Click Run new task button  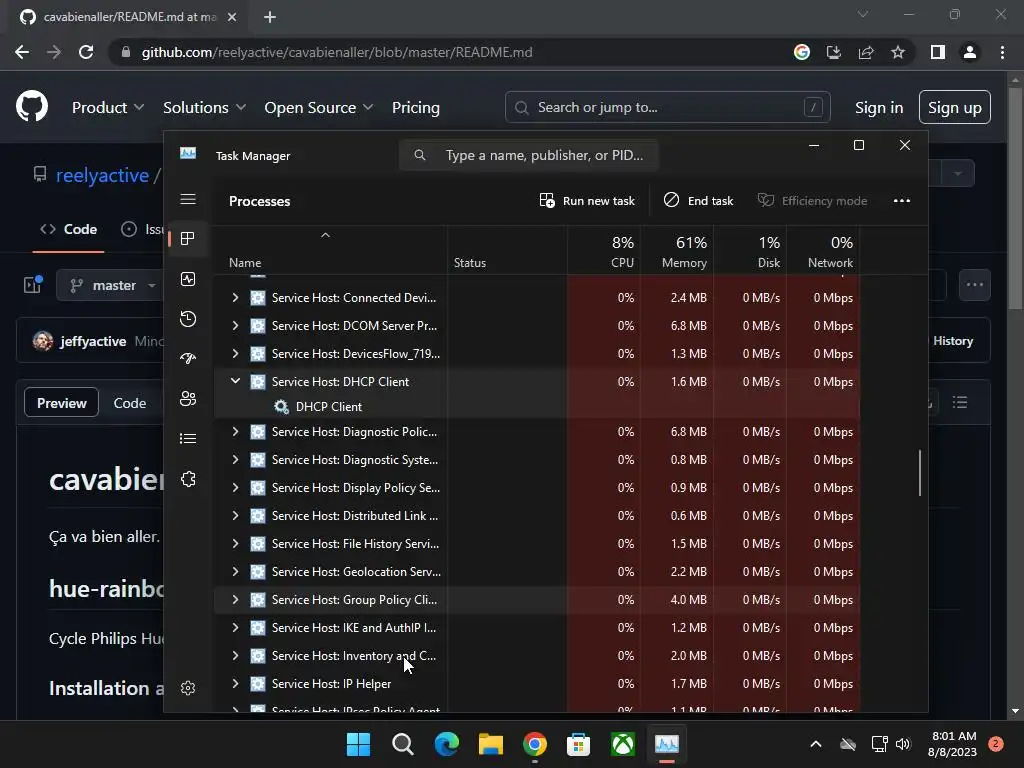(587, 200)
